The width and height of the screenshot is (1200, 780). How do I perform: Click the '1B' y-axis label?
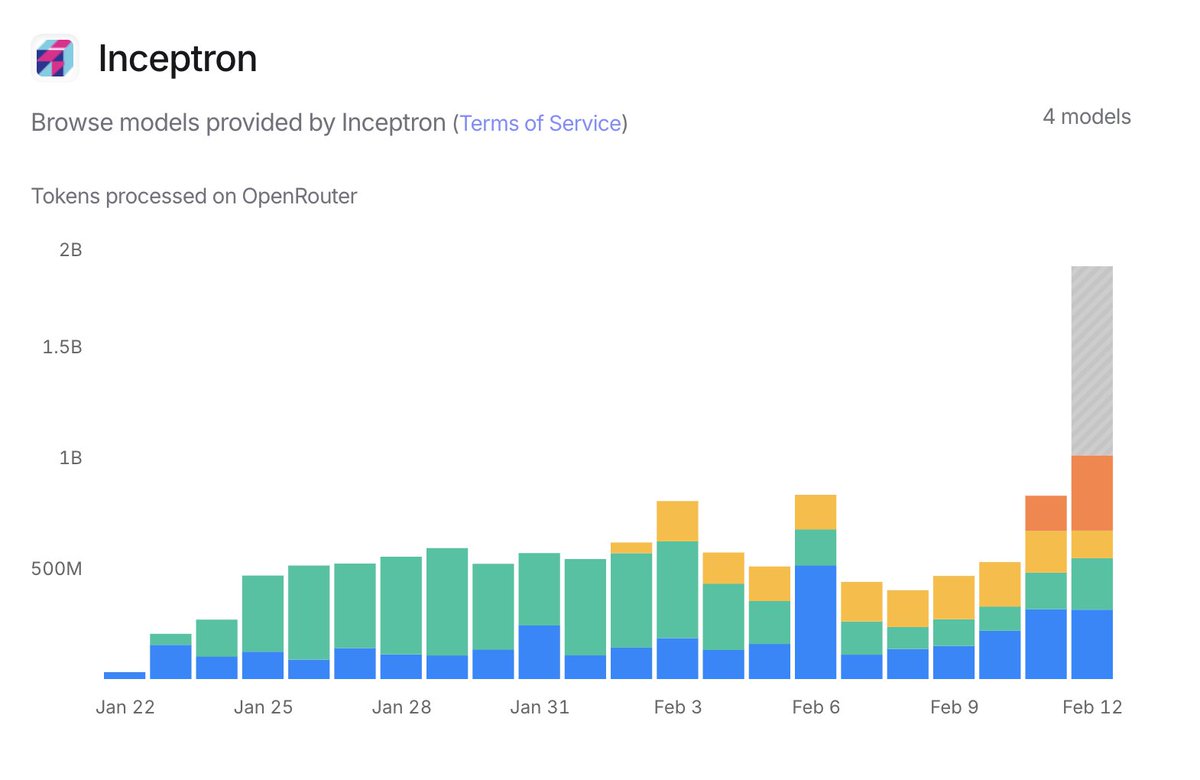[71, 458]
